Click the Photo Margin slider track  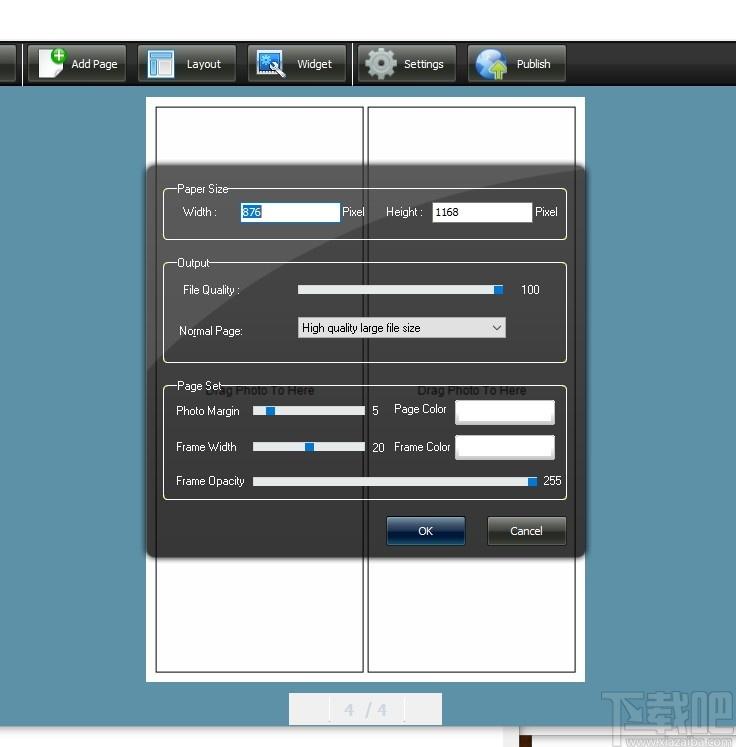309,411
